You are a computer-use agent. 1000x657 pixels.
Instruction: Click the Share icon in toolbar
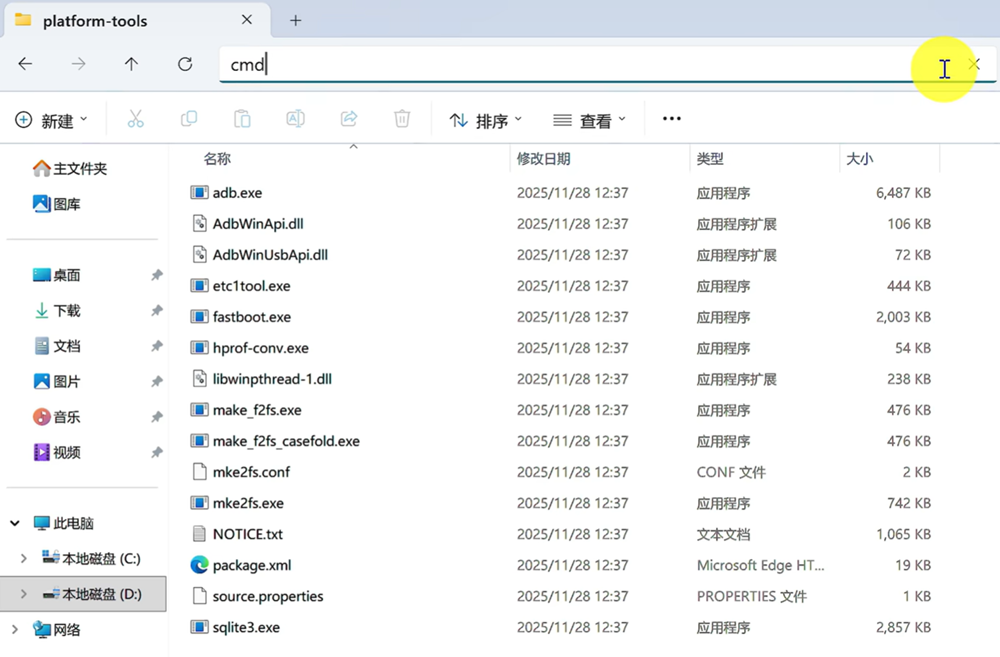[349, 119]
